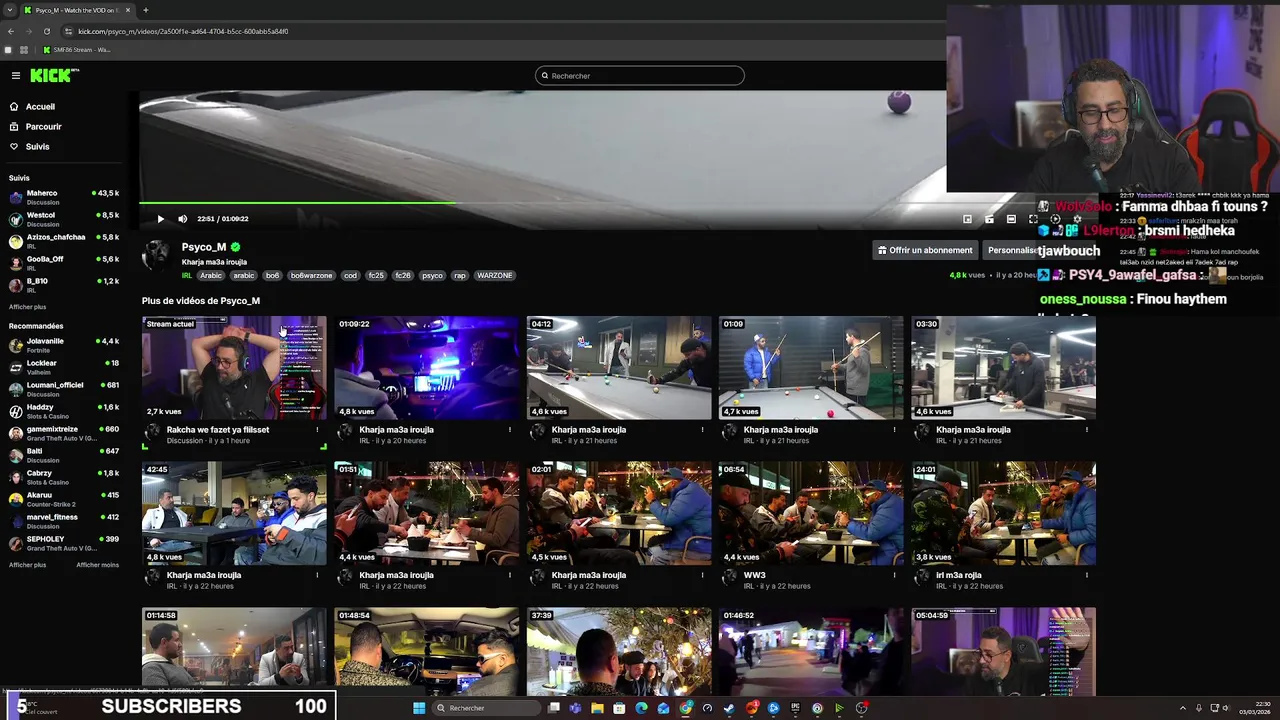The image size is (1280, 720).
Task: Open Microsoft Edge from taskbar
Action: coord(641,708)
